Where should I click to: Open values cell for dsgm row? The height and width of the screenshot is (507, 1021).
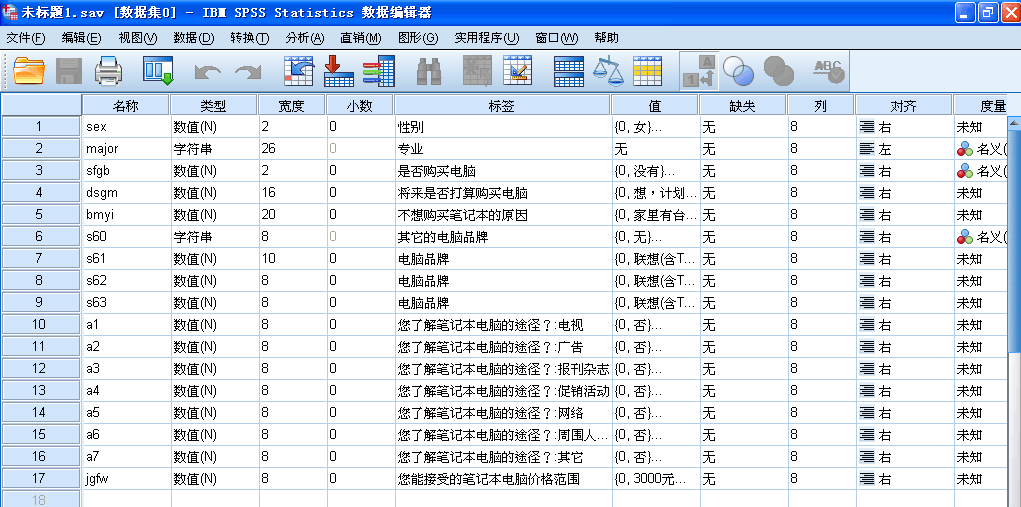pos(655,193)
